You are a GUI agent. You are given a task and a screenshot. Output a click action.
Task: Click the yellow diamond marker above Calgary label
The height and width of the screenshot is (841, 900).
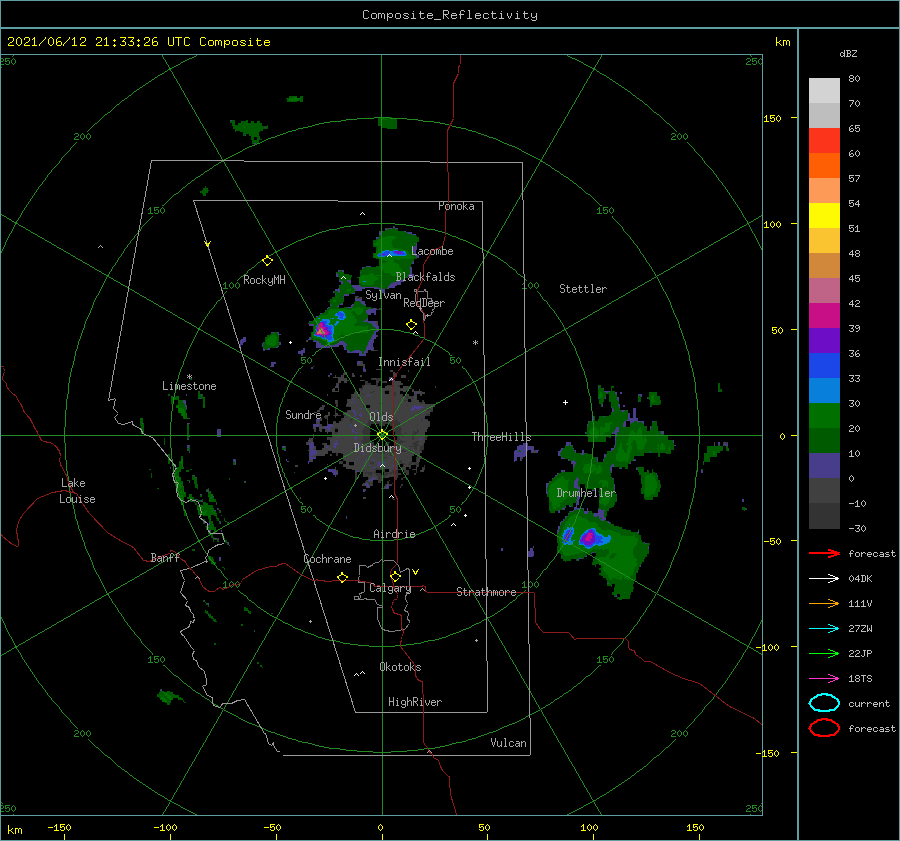point(395,576)
